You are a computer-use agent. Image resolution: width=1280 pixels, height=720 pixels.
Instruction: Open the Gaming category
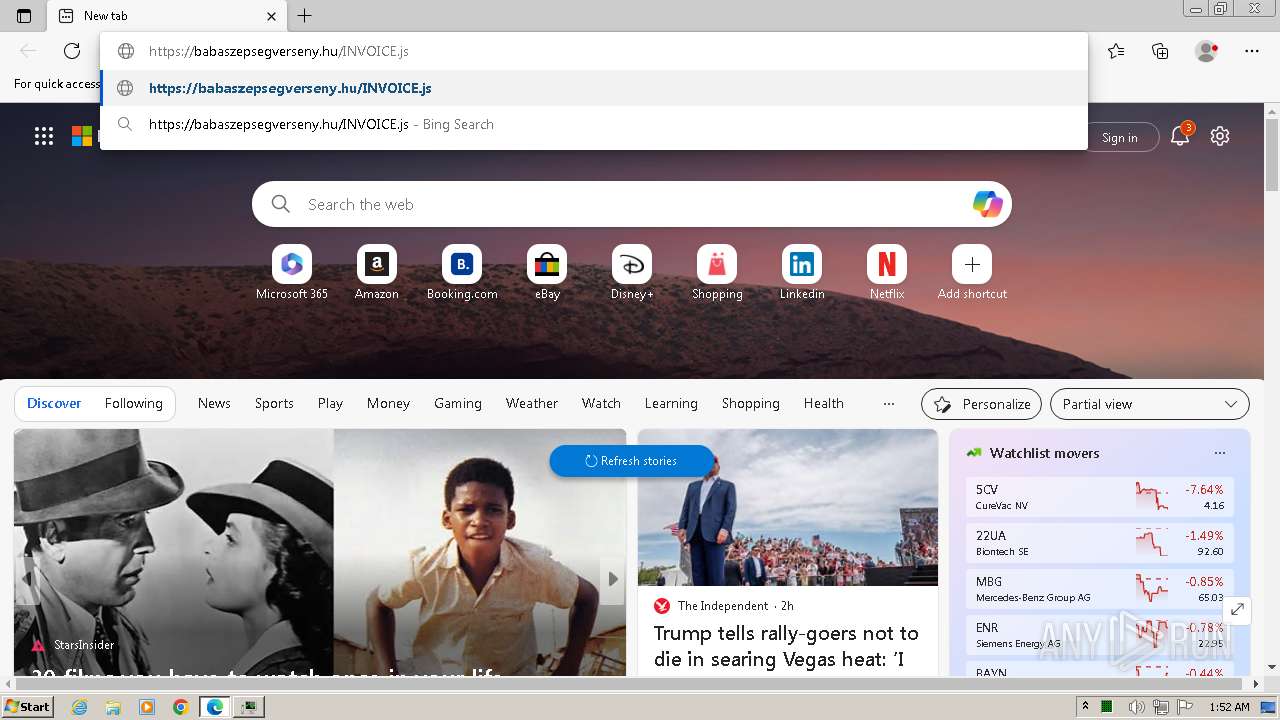click(x=458, y=404)
